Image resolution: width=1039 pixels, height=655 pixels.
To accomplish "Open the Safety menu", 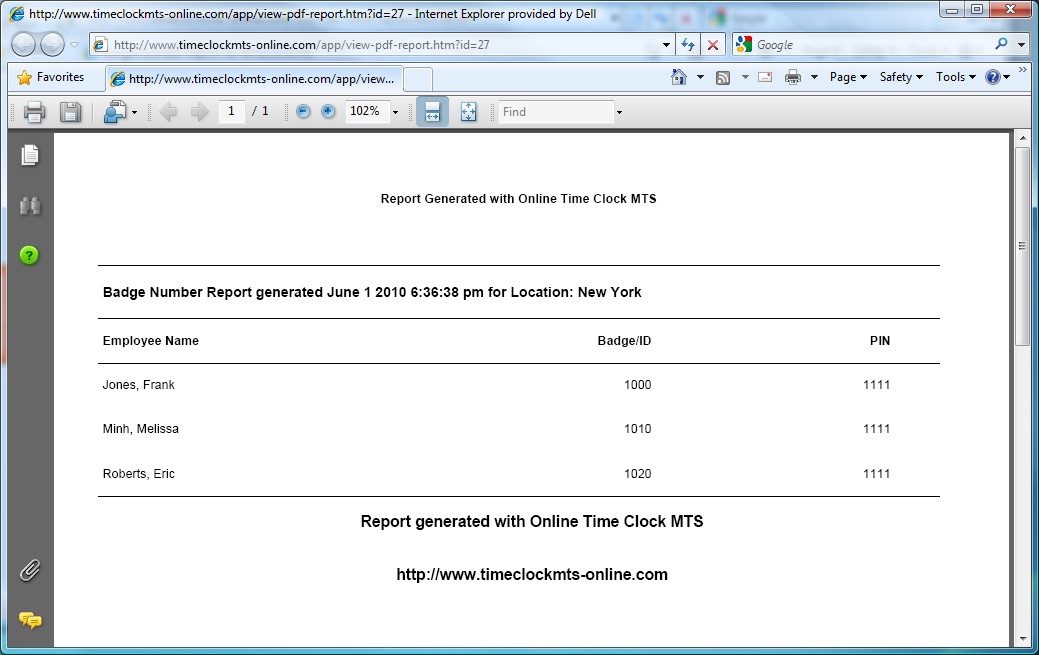I will pyautogui.click(x=901, y=77).
